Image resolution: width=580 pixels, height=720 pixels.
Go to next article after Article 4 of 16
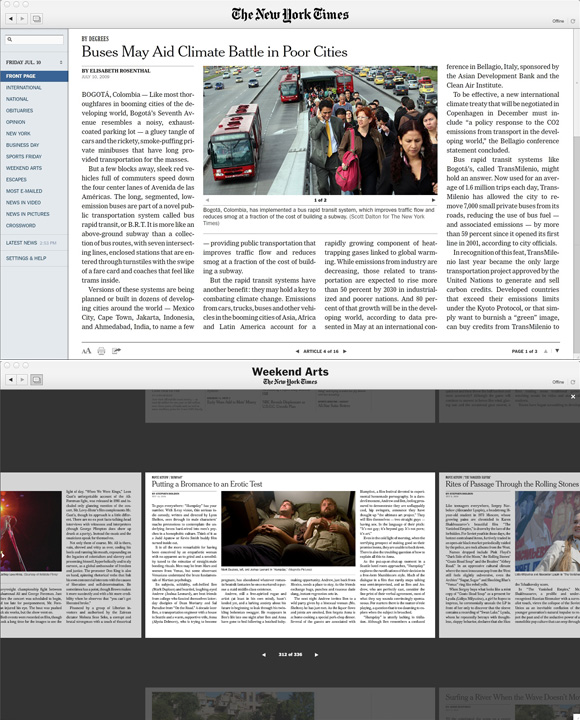[x=345, y=351]
